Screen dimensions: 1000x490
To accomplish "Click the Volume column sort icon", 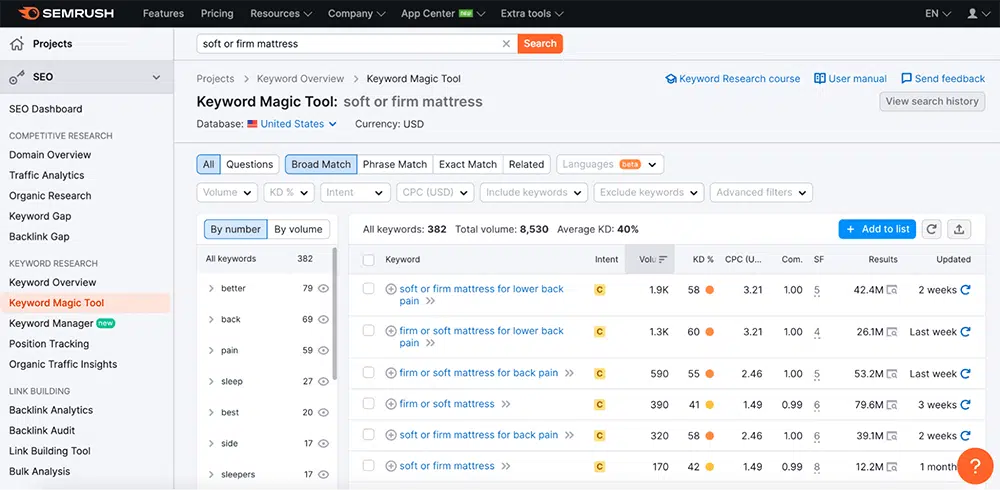I will tap(663, 260).
